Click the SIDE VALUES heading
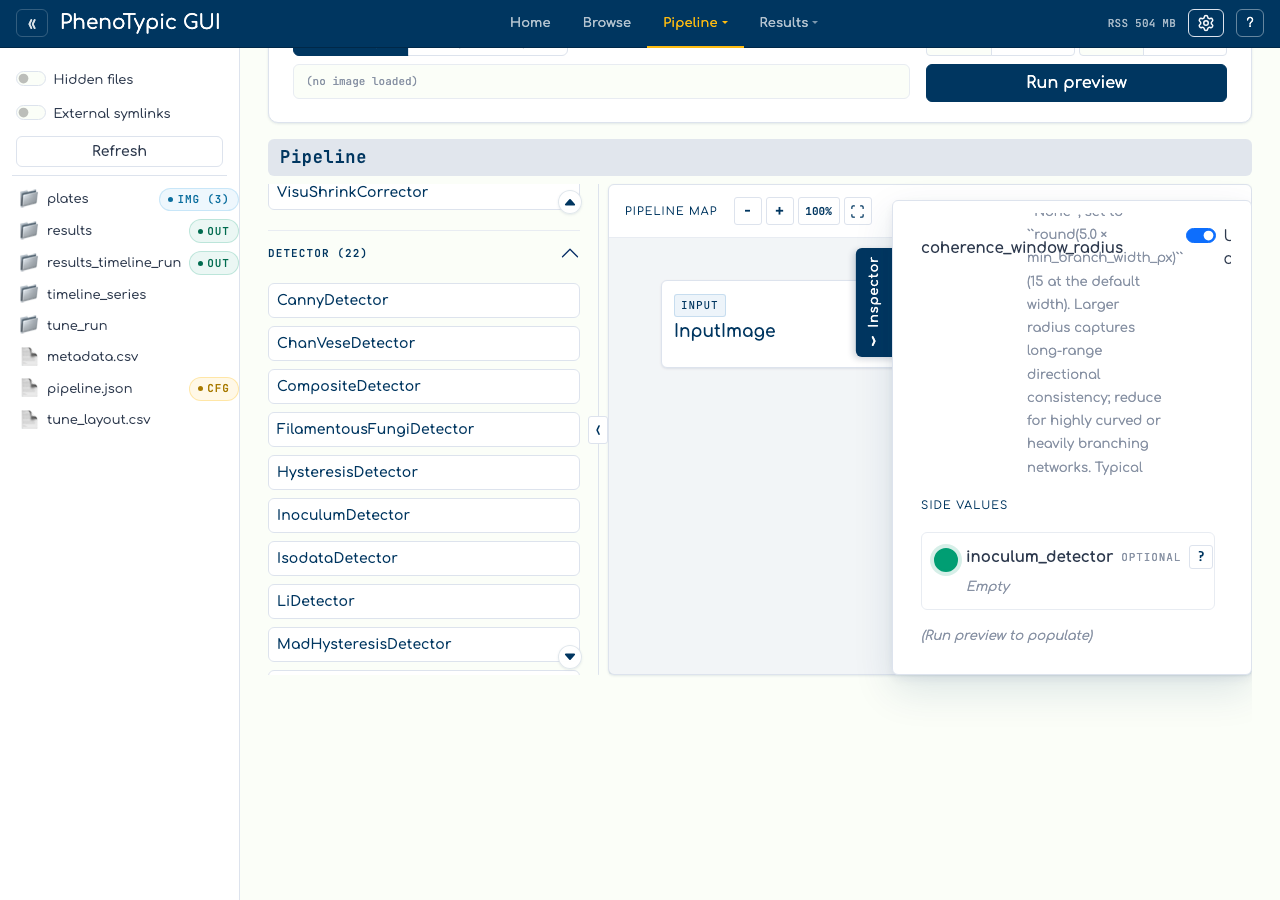 point(964,505)
